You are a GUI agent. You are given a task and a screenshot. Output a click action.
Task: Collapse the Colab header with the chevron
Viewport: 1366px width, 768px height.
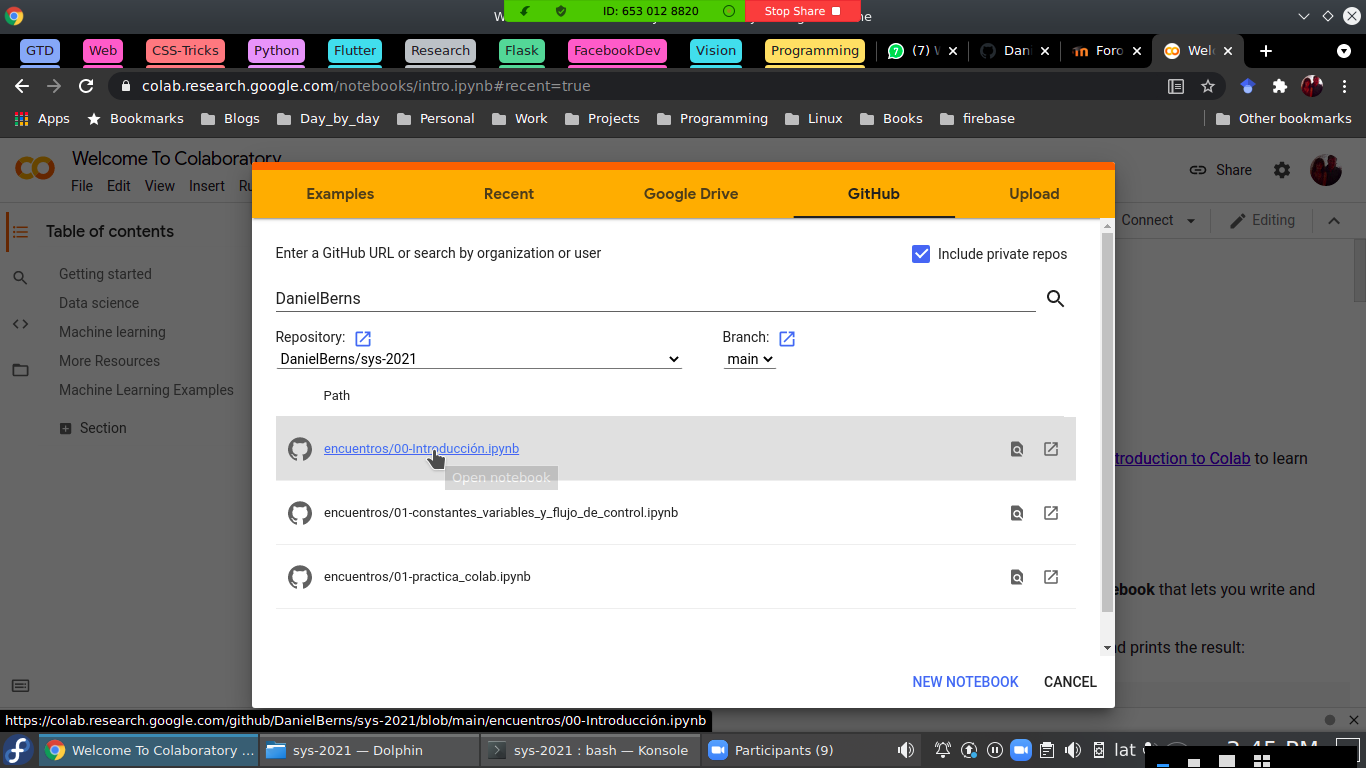(1334, 221)
